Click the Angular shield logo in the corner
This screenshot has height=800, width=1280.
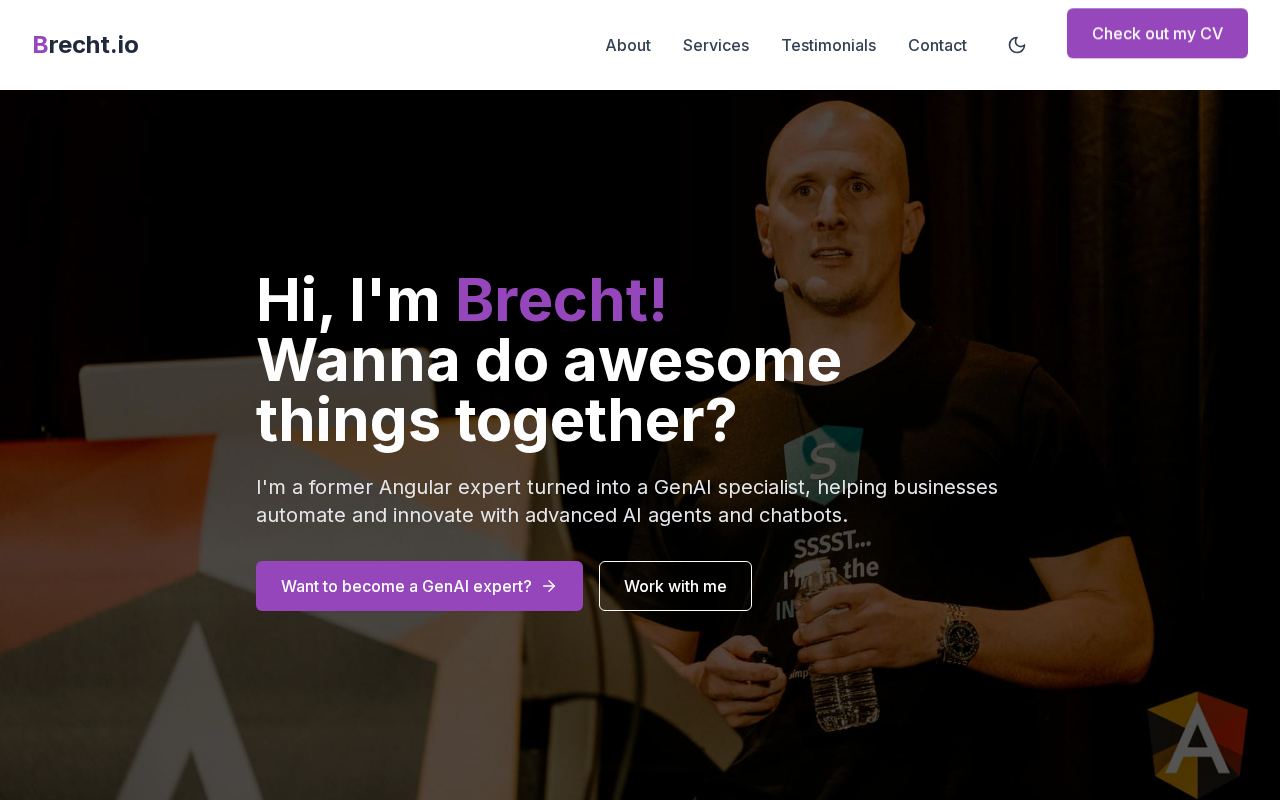point(1197,744)
